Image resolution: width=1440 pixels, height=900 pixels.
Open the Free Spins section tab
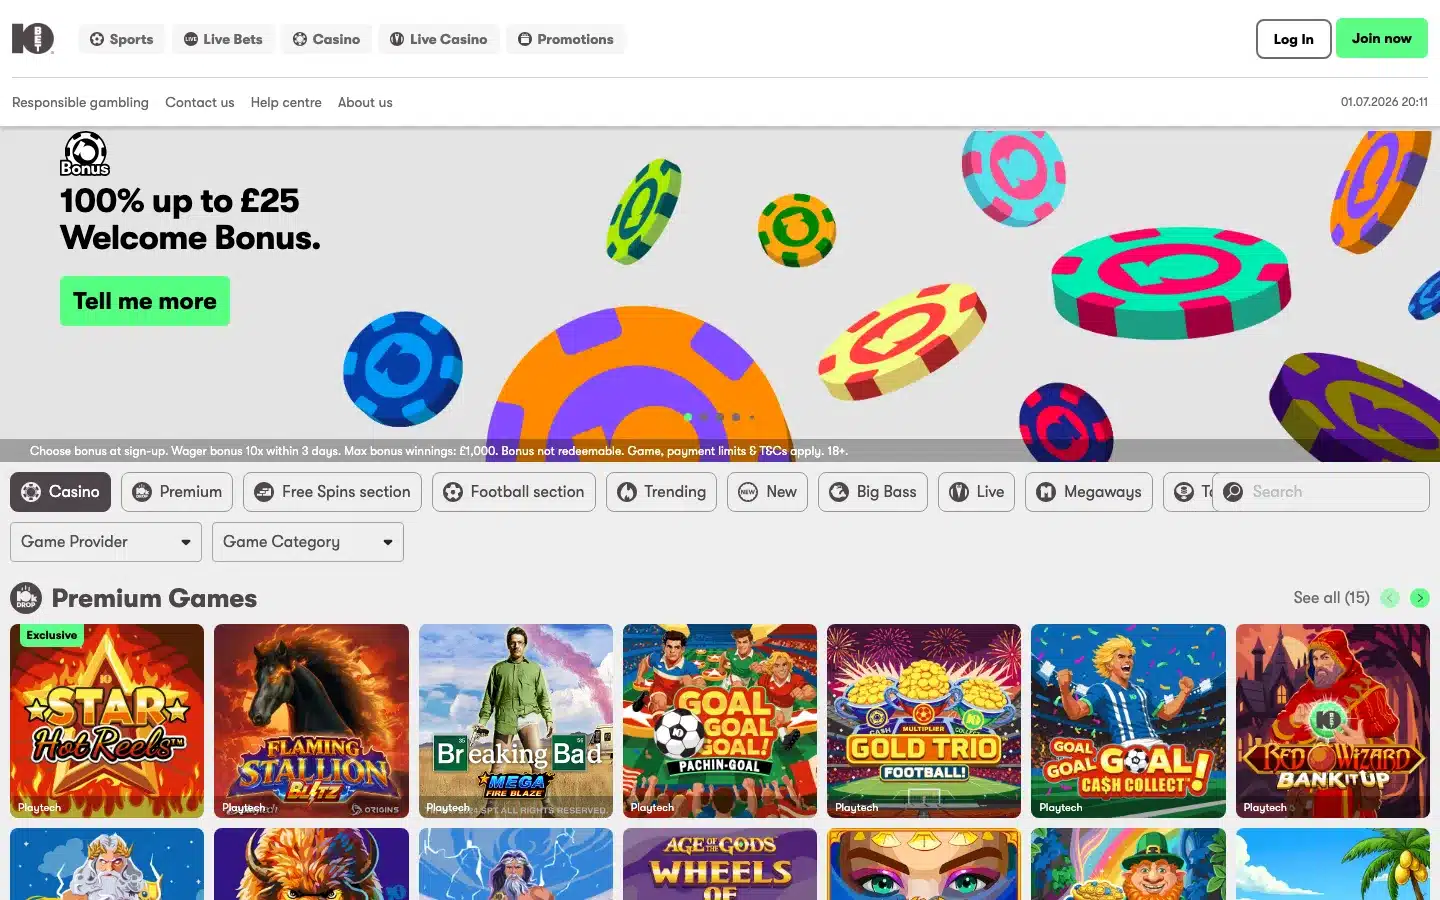tap(332, 492)
